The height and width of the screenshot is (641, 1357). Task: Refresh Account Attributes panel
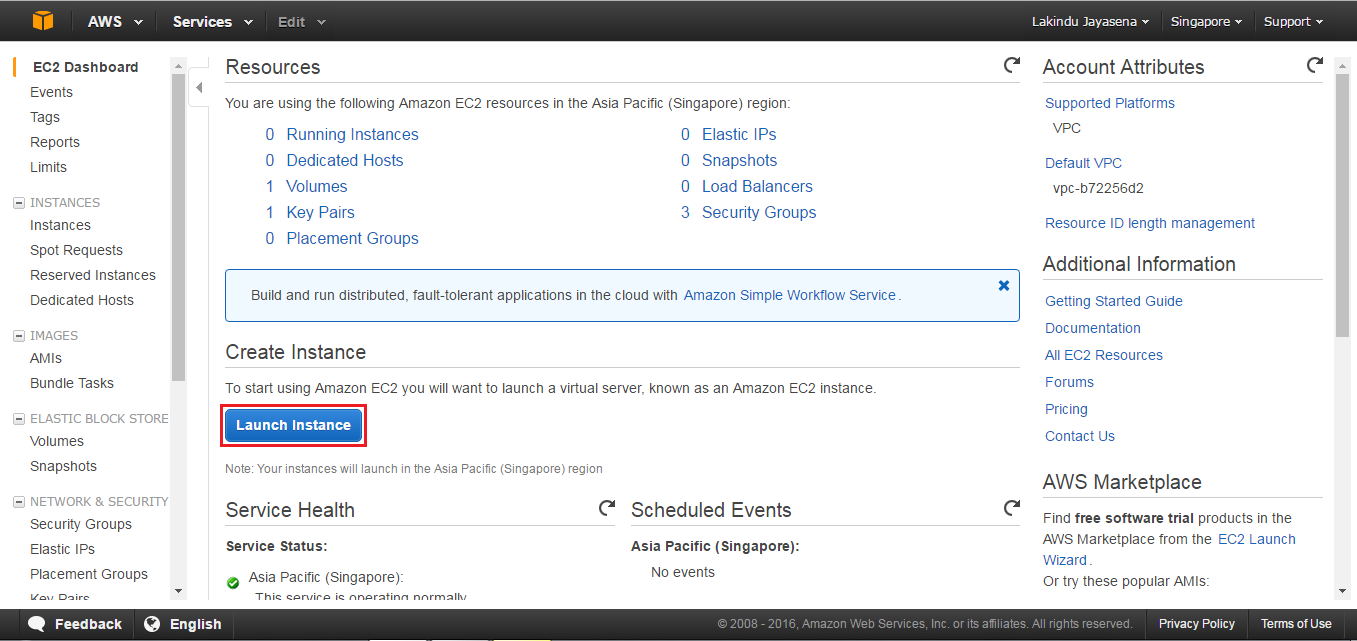[x=1315, y=65]
